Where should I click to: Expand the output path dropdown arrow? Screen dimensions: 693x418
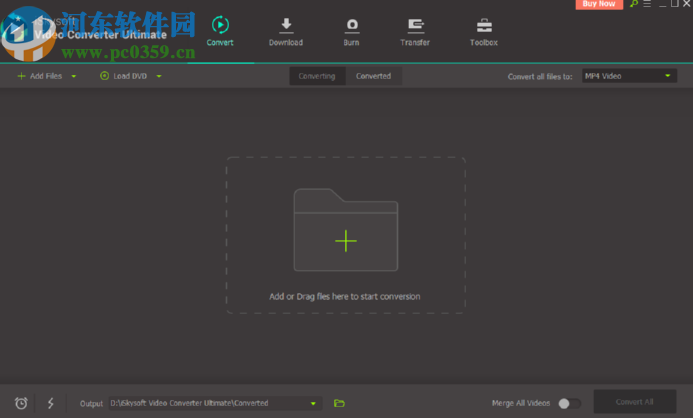[313, 403]
